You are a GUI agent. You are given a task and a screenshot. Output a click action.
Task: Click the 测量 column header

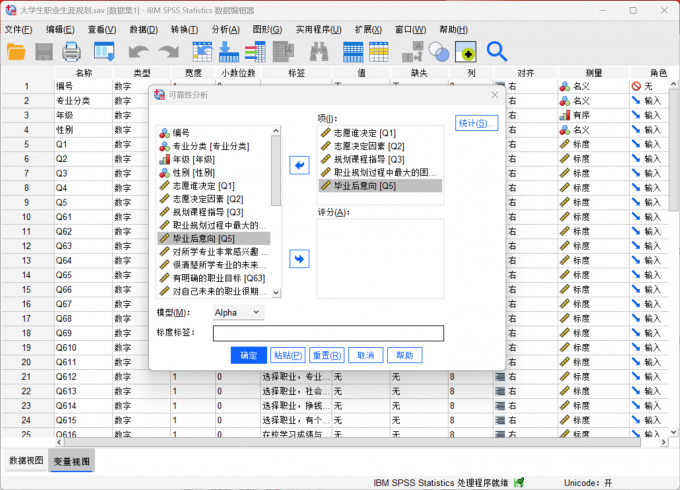pos(594,73)
